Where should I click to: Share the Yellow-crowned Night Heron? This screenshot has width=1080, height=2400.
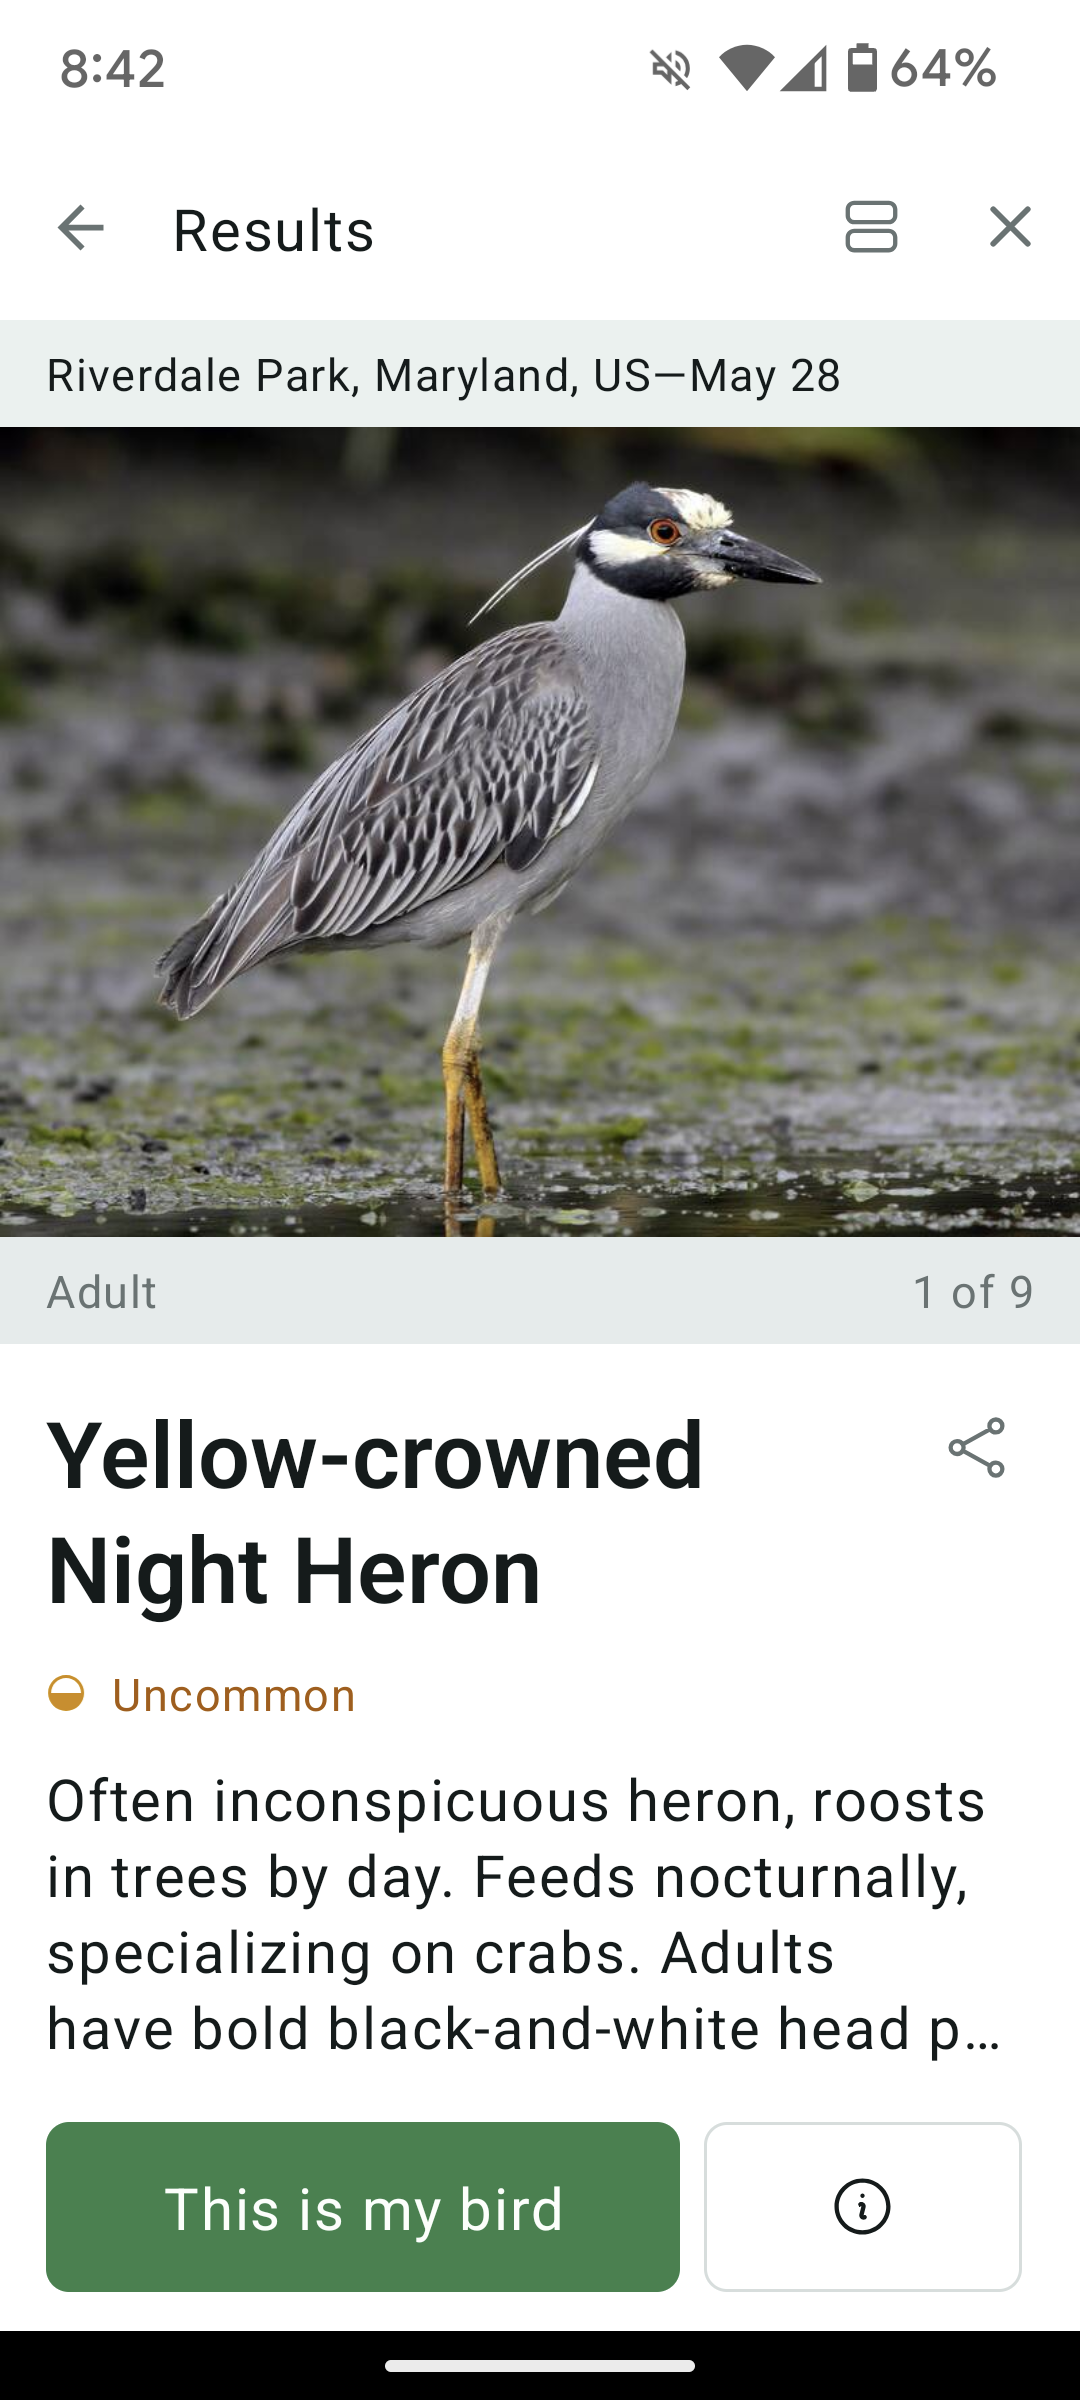tap(977, 1447)
